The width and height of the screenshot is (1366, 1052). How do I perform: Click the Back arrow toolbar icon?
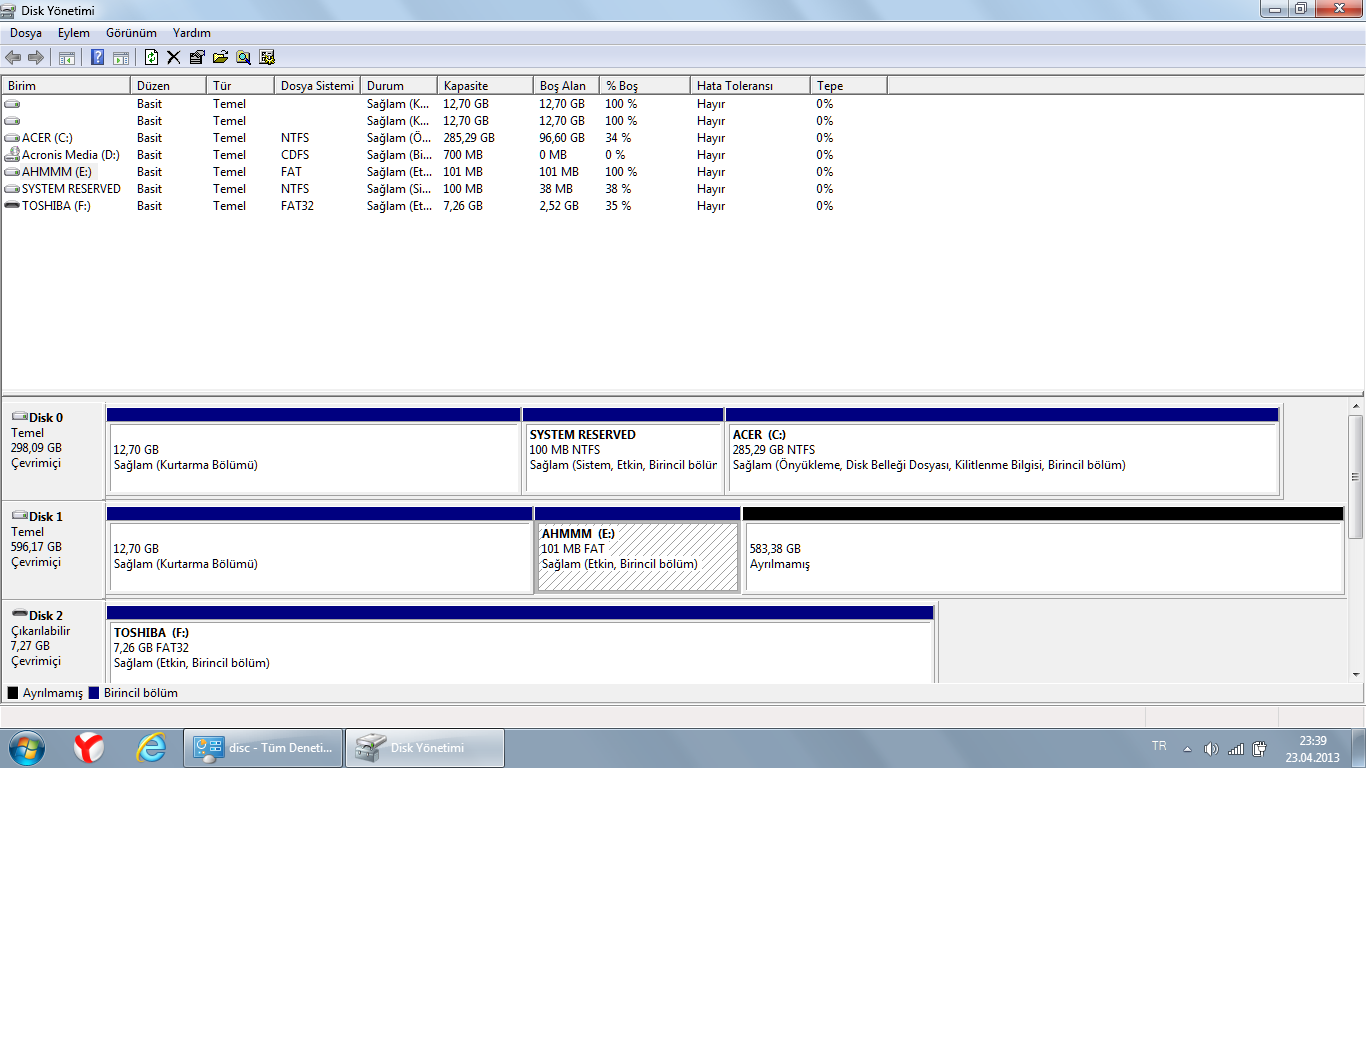13,57
